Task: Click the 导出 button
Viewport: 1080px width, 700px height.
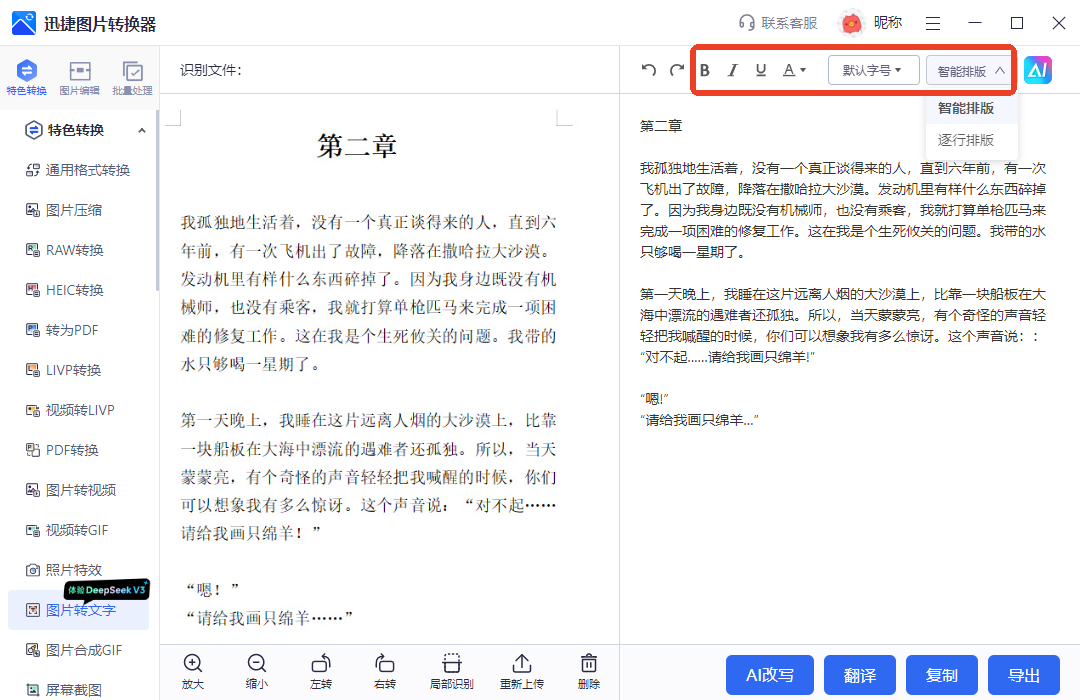Action: [1024, 675]
